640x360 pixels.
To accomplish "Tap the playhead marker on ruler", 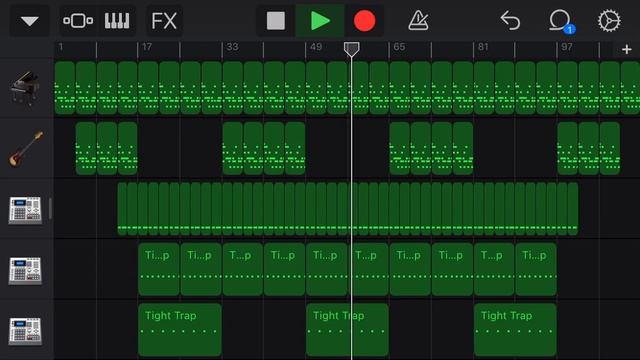I will [x=351, y=49].
